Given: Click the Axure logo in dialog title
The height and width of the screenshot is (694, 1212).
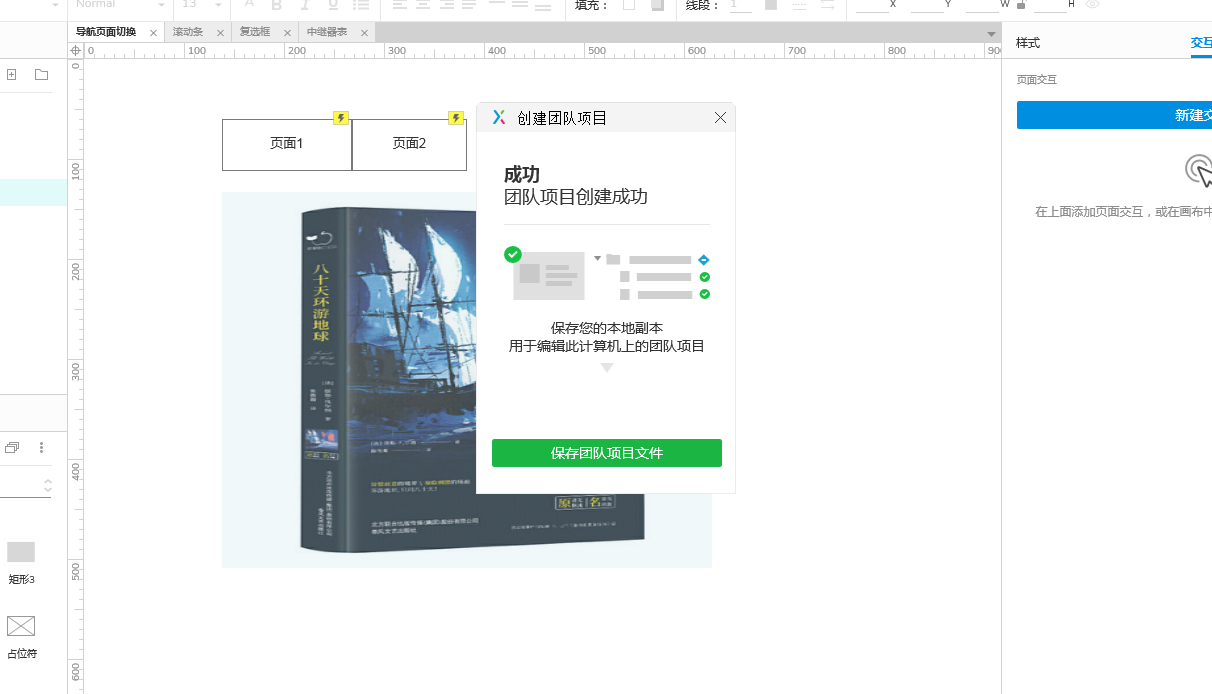Looking at the screenshot, I should 499,118.
